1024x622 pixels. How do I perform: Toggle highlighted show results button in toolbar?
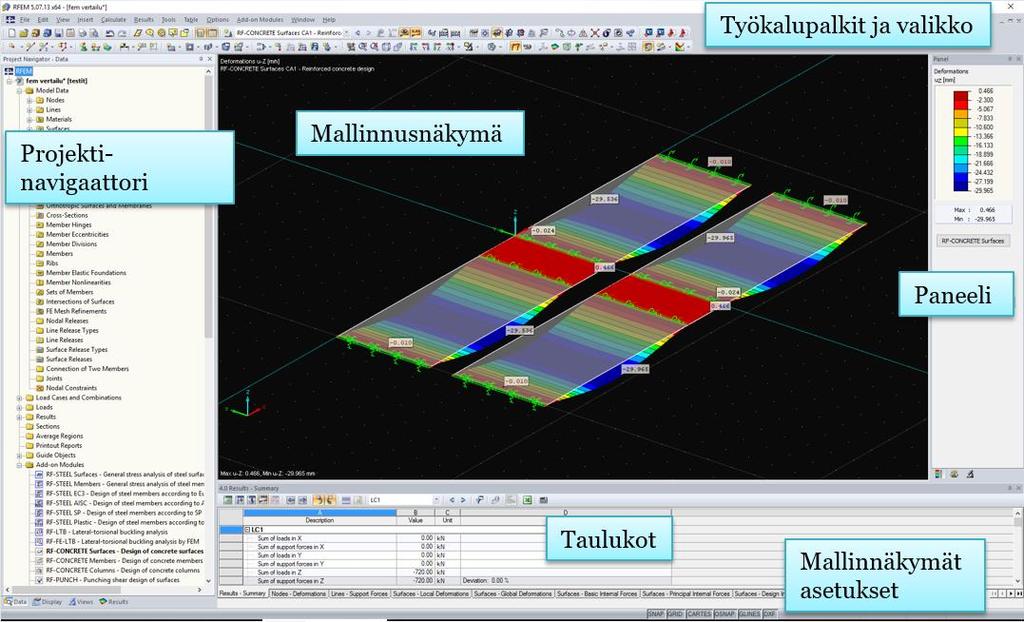click(x=404, y=33)
